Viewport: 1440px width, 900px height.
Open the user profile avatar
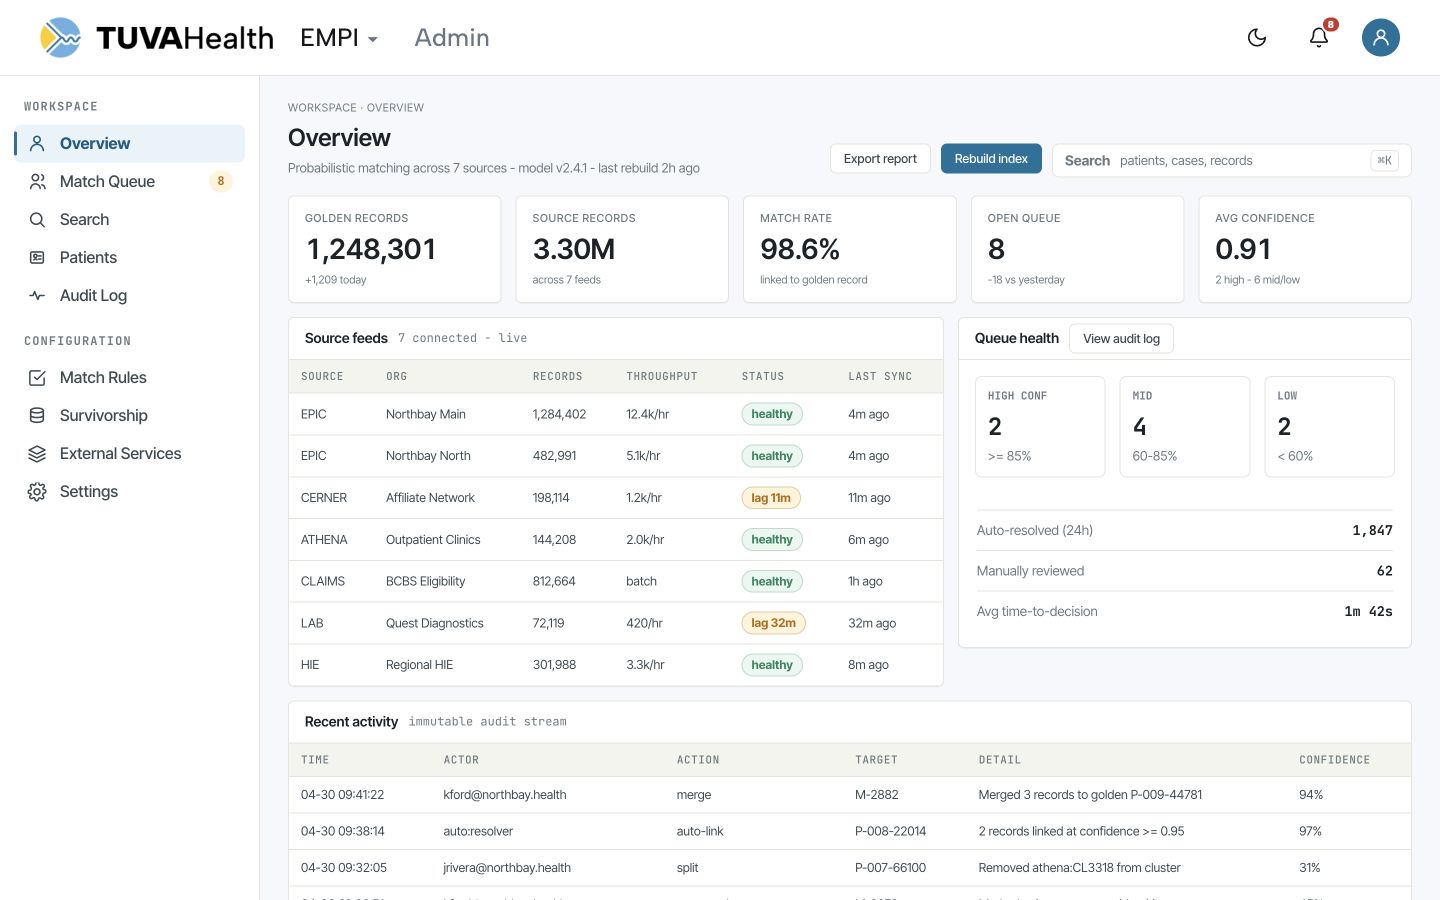[1380, 38]
